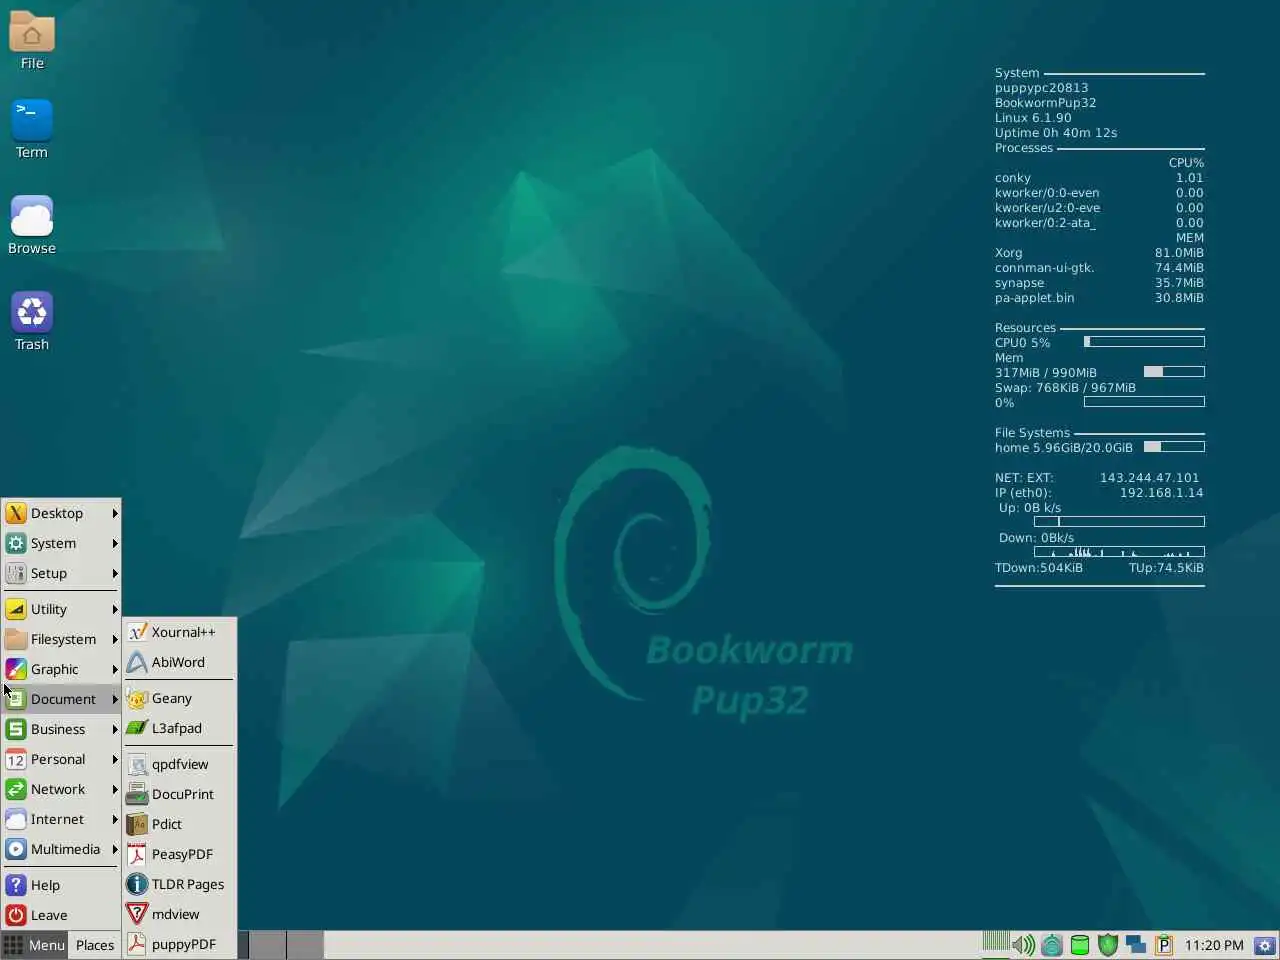Expand the Desktop submenu arrow
The width and height of the screenshot is (1280, 960).
coord(115,513)
